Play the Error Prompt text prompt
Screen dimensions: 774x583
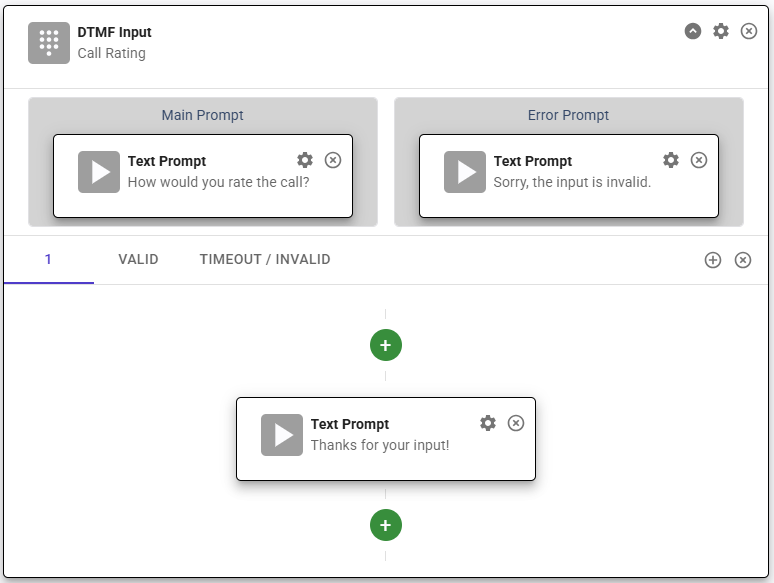click(465, 172)
